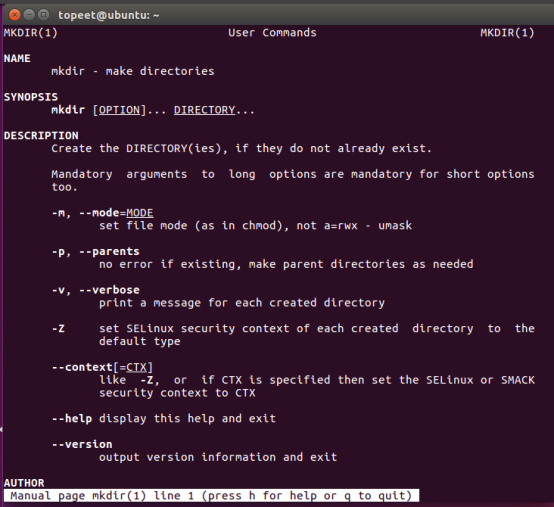Click the -v, --verbose option line
The width and height of the screenshot is (554, 507).
click(x=95, y=290)
